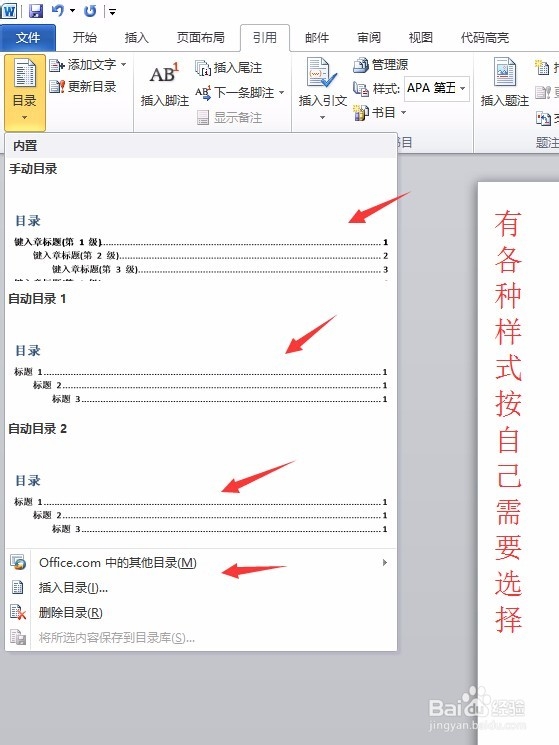Click 插入尾注 to add endnote
559x745 pixels.
(x=228, y=68)
